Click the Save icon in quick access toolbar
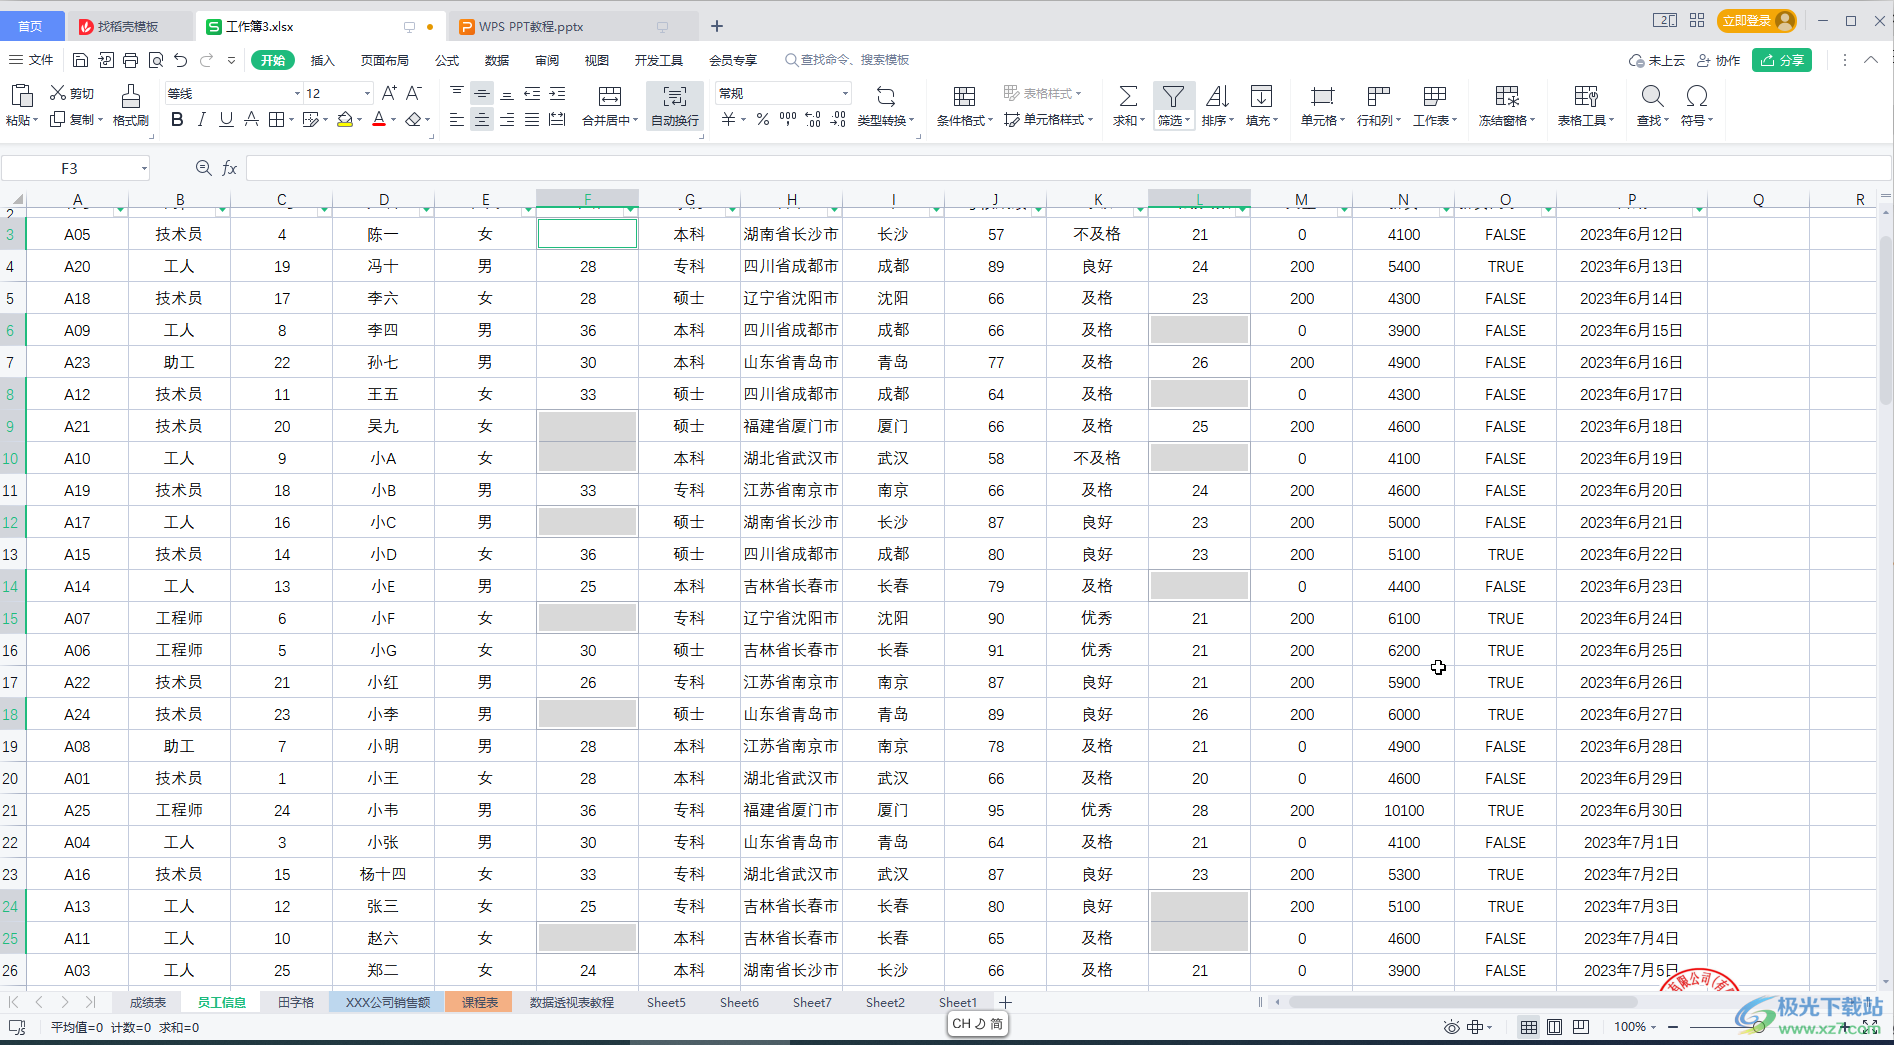 pyautogui.click(x=81, y=60)
